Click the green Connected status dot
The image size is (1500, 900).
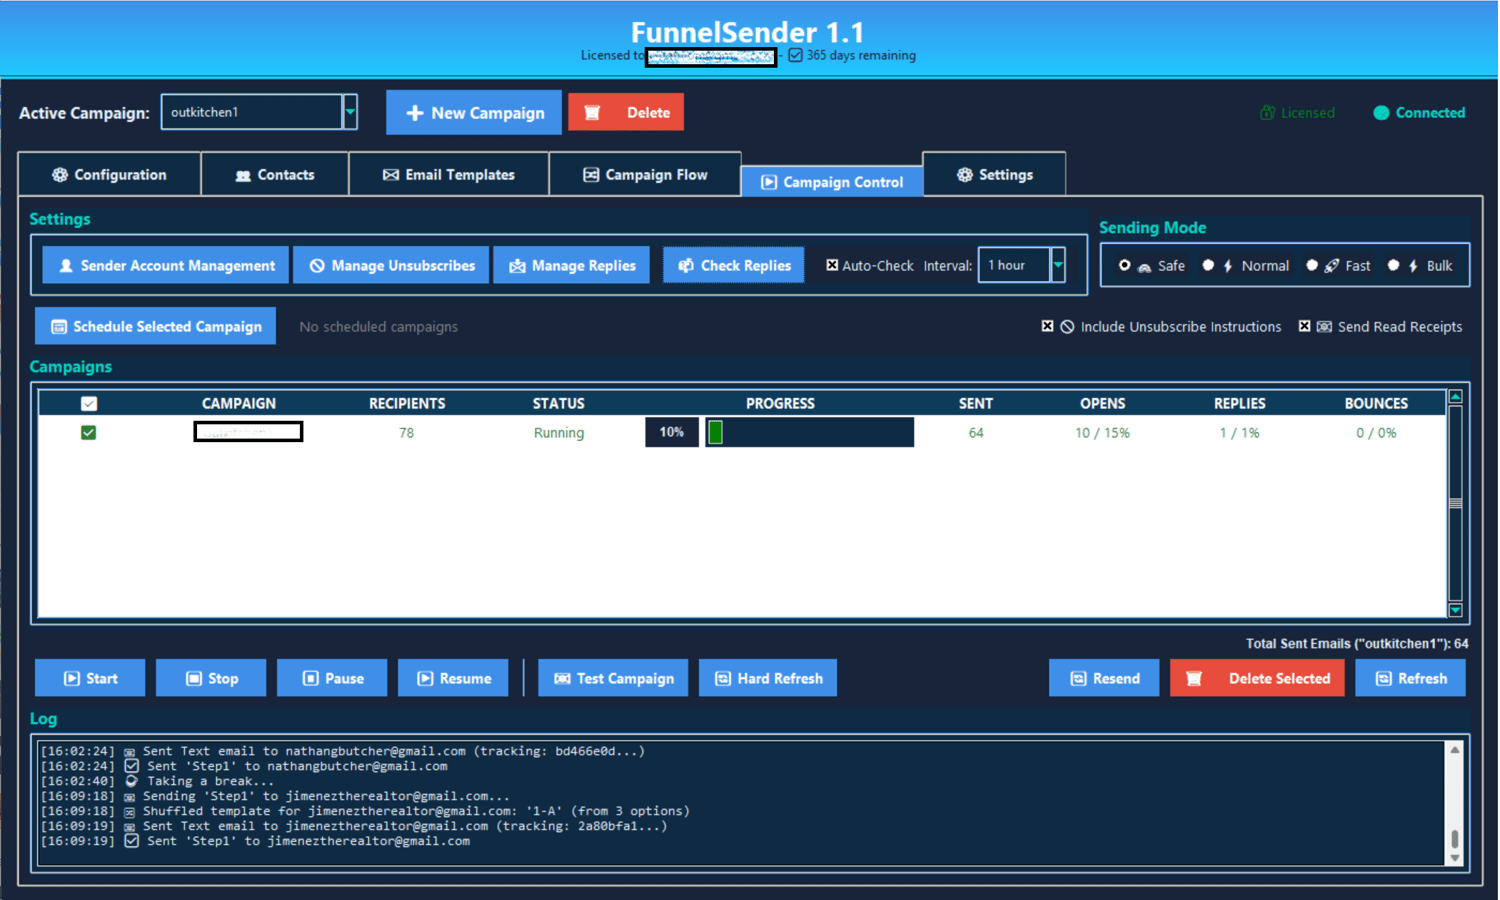pos(1381,113)
